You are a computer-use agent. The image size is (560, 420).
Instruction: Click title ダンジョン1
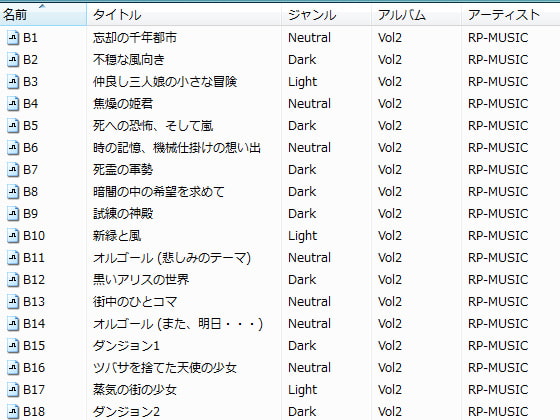(126, 346)
